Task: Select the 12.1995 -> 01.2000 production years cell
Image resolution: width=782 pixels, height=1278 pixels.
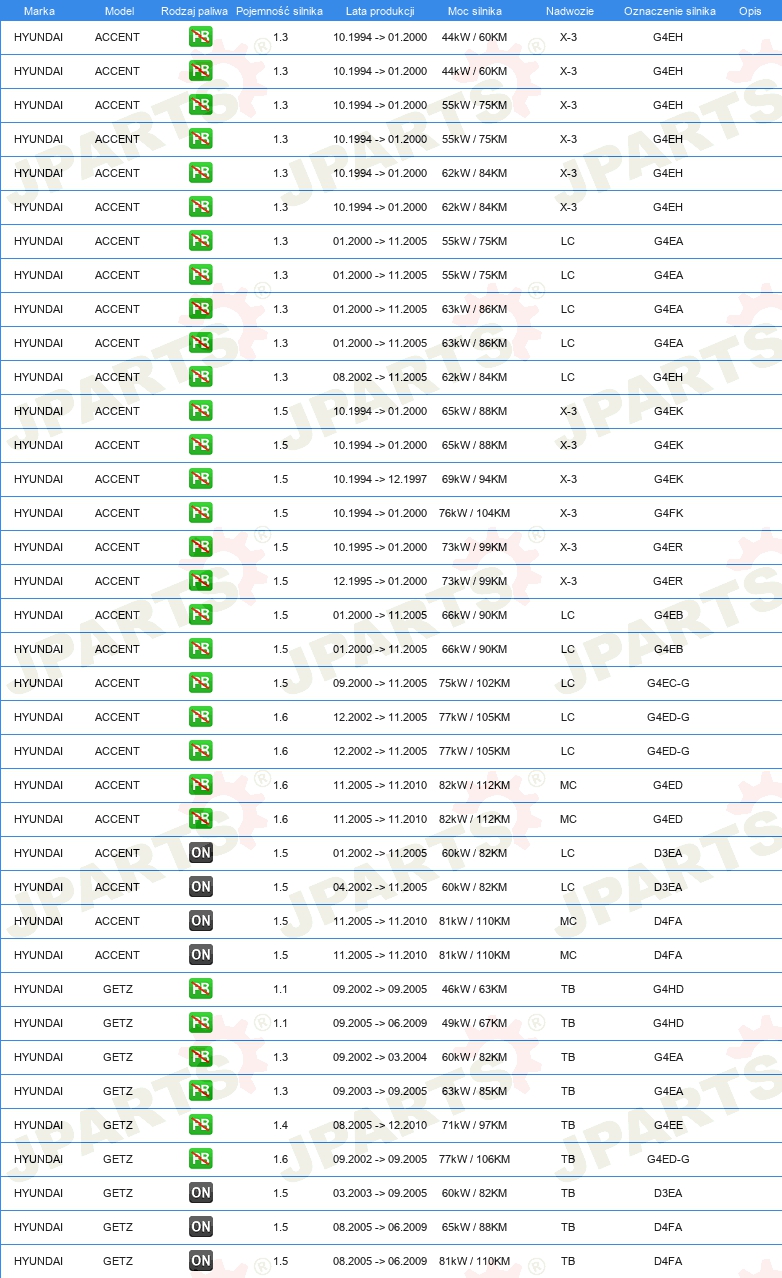Action: coord(380,581)
